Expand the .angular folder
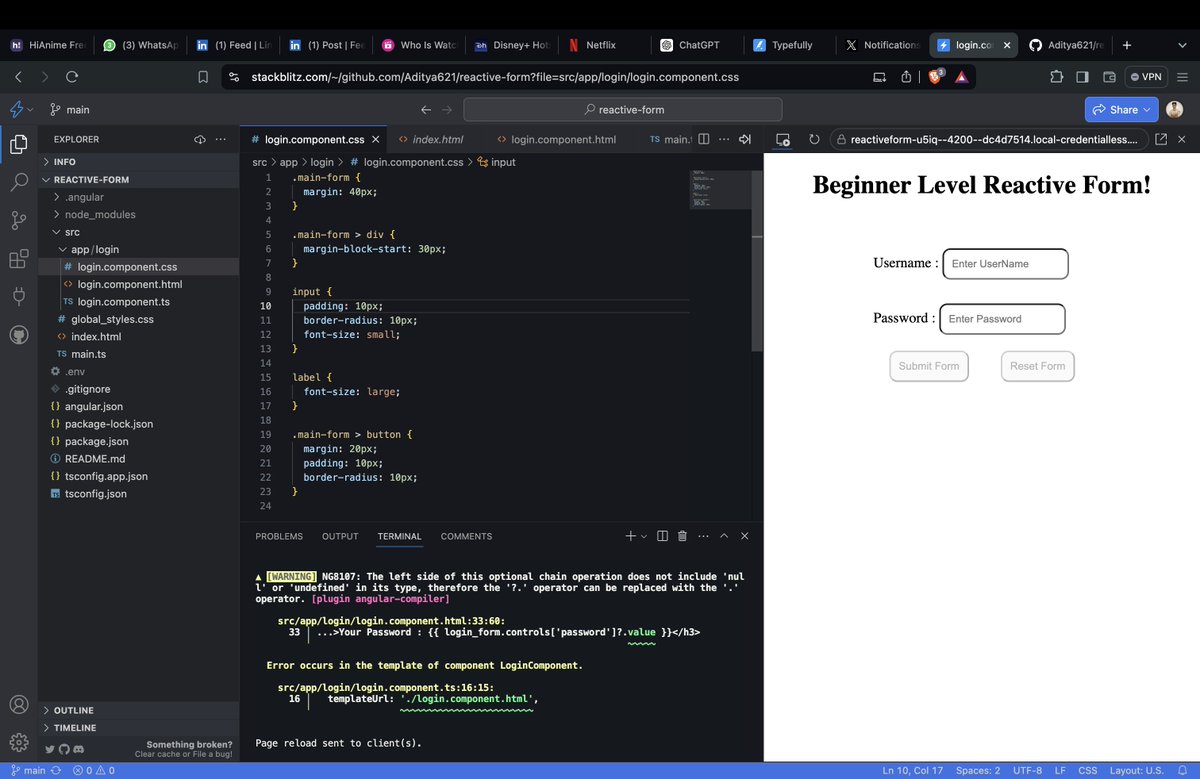Viewport: 1200px width, 779px height. [x=139, y=197]
